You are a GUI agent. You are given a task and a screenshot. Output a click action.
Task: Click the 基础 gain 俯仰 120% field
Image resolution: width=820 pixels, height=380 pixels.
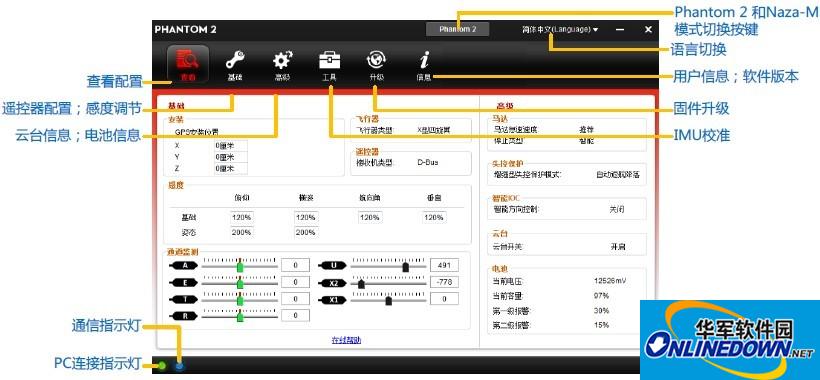(242, 217)
